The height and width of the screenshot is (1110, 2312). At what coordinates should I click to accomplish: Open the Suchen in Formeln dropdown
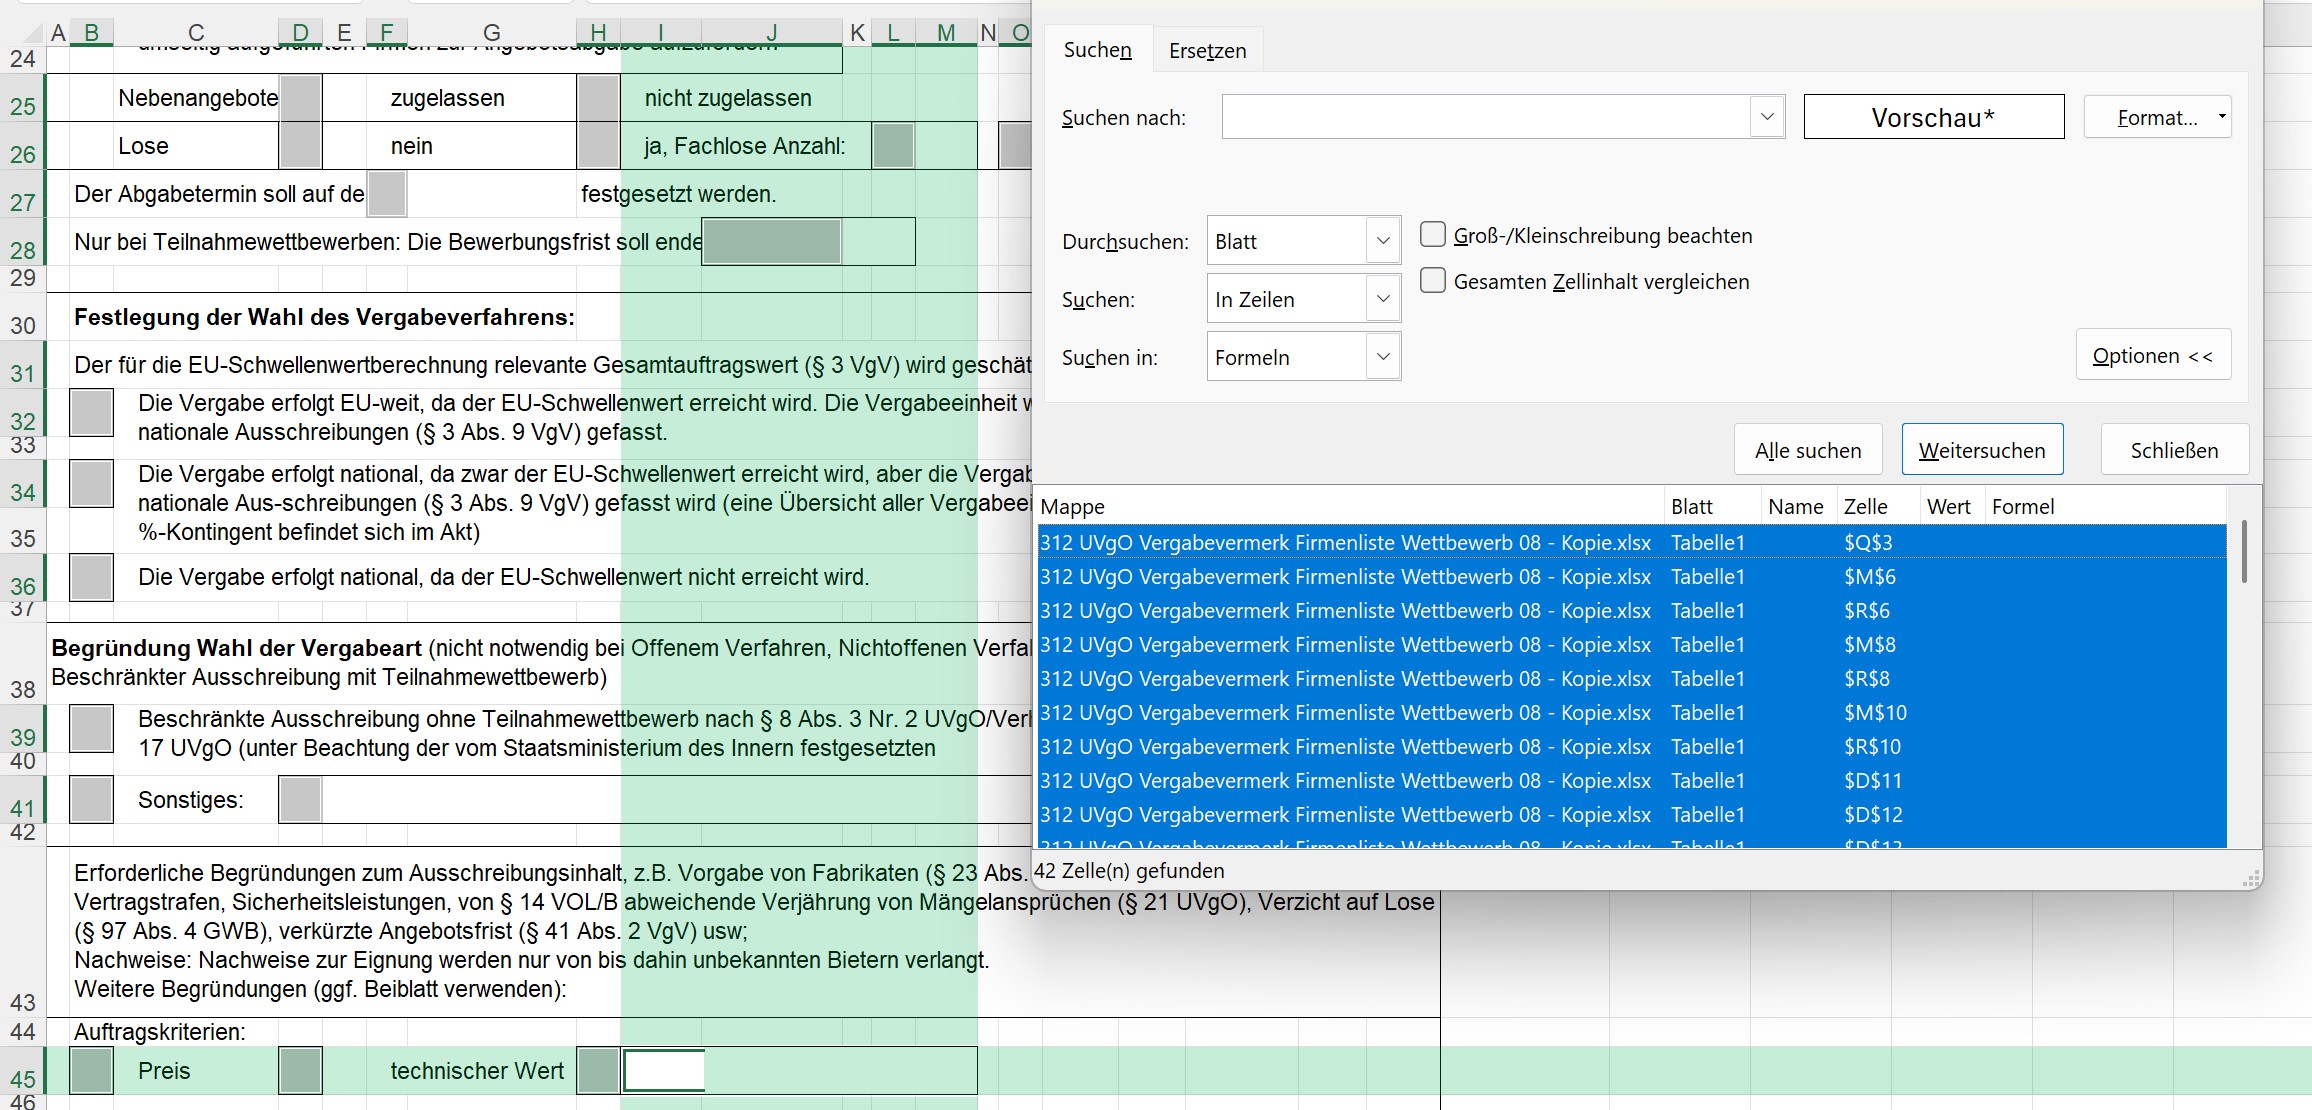click(x=1383, y=357)
